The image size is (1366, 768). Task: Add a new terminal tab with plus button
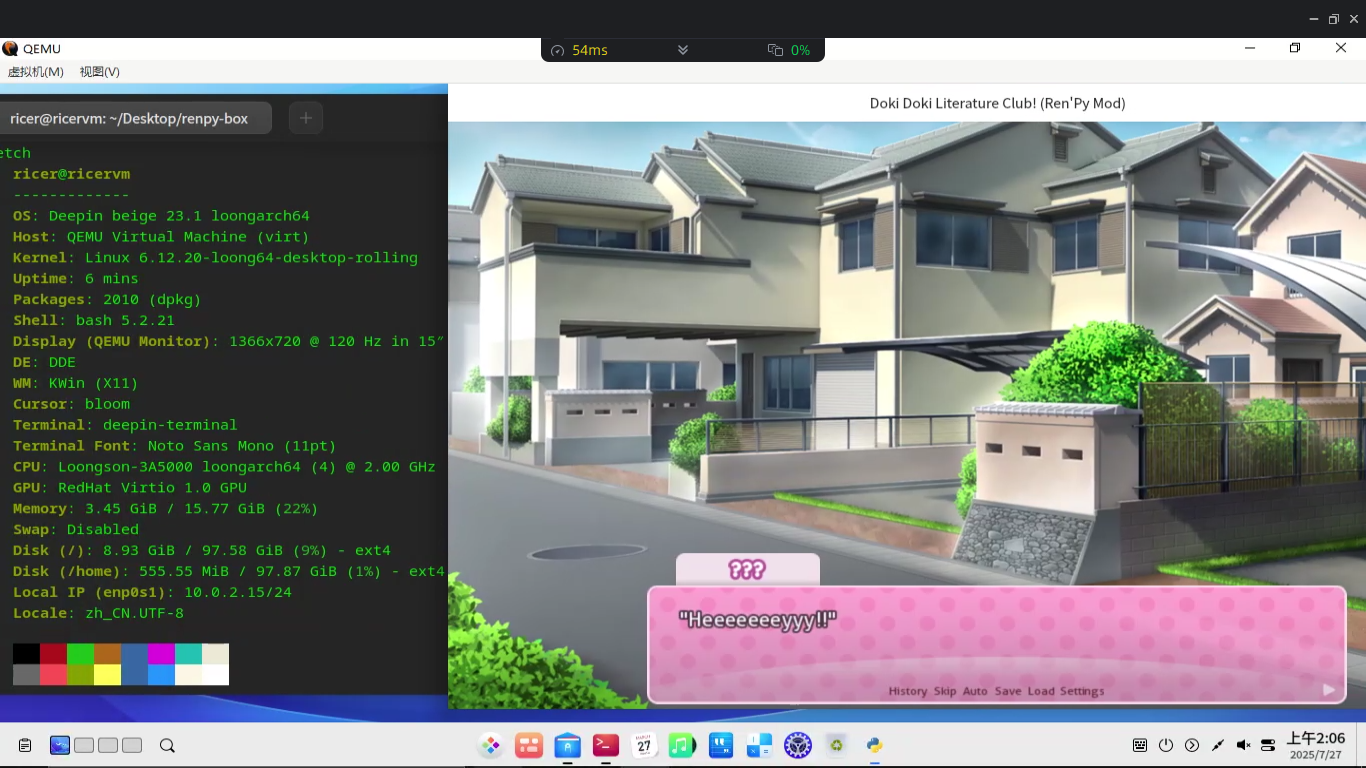(306, 118)
